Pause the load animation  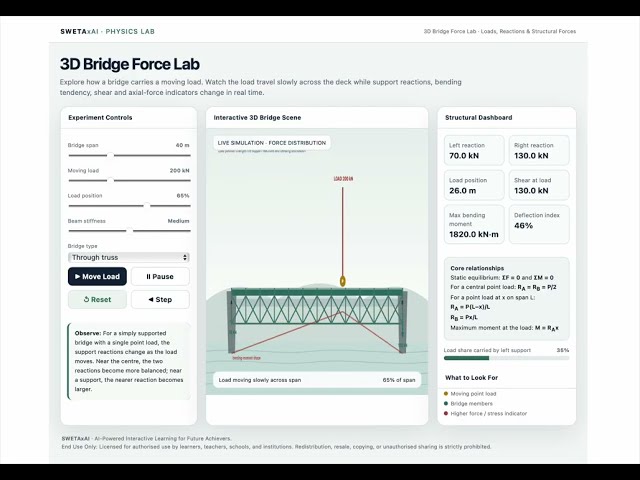160,276
